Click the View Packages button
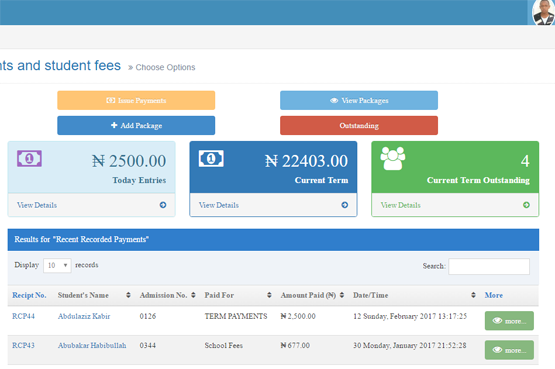Screen dimensions: 555x369 tap(359, 100)
